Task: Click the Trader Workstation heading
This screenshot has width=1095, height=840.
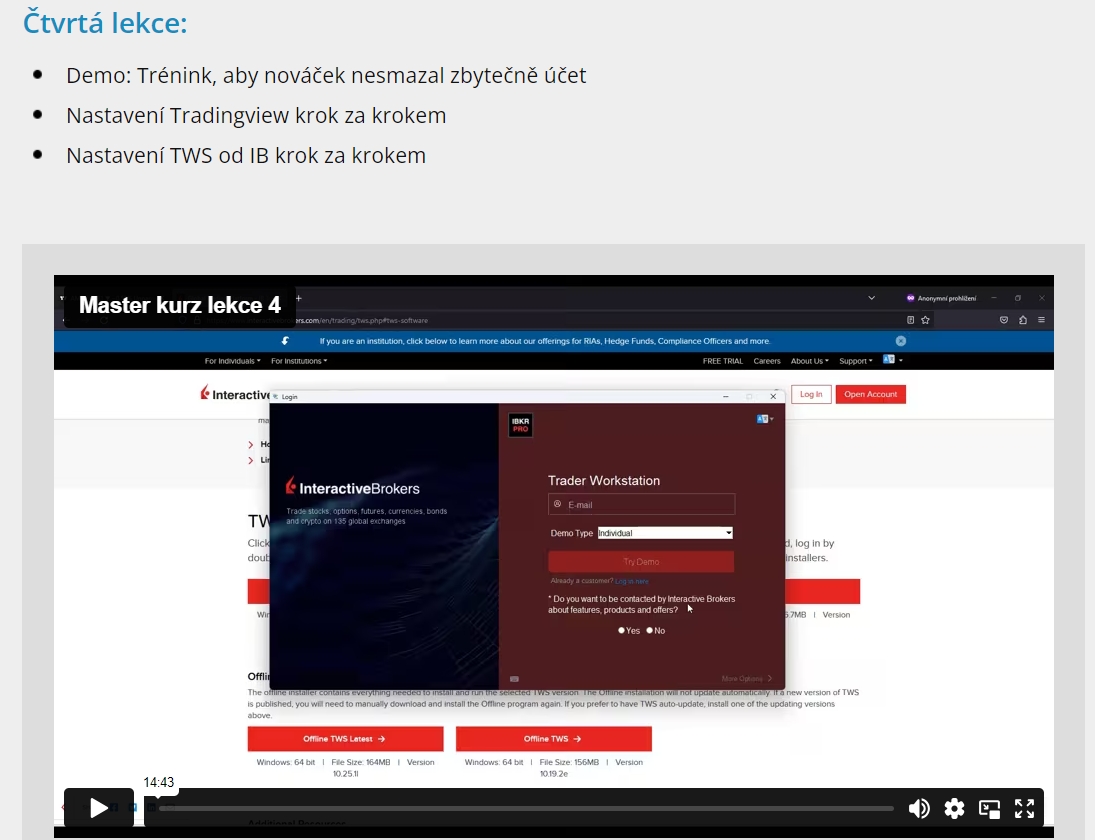Action: tap(604, 480)
